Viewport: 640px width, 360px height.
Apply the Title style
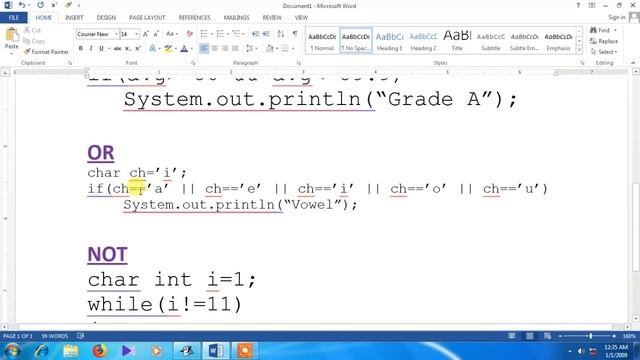[x=457, y=41]
